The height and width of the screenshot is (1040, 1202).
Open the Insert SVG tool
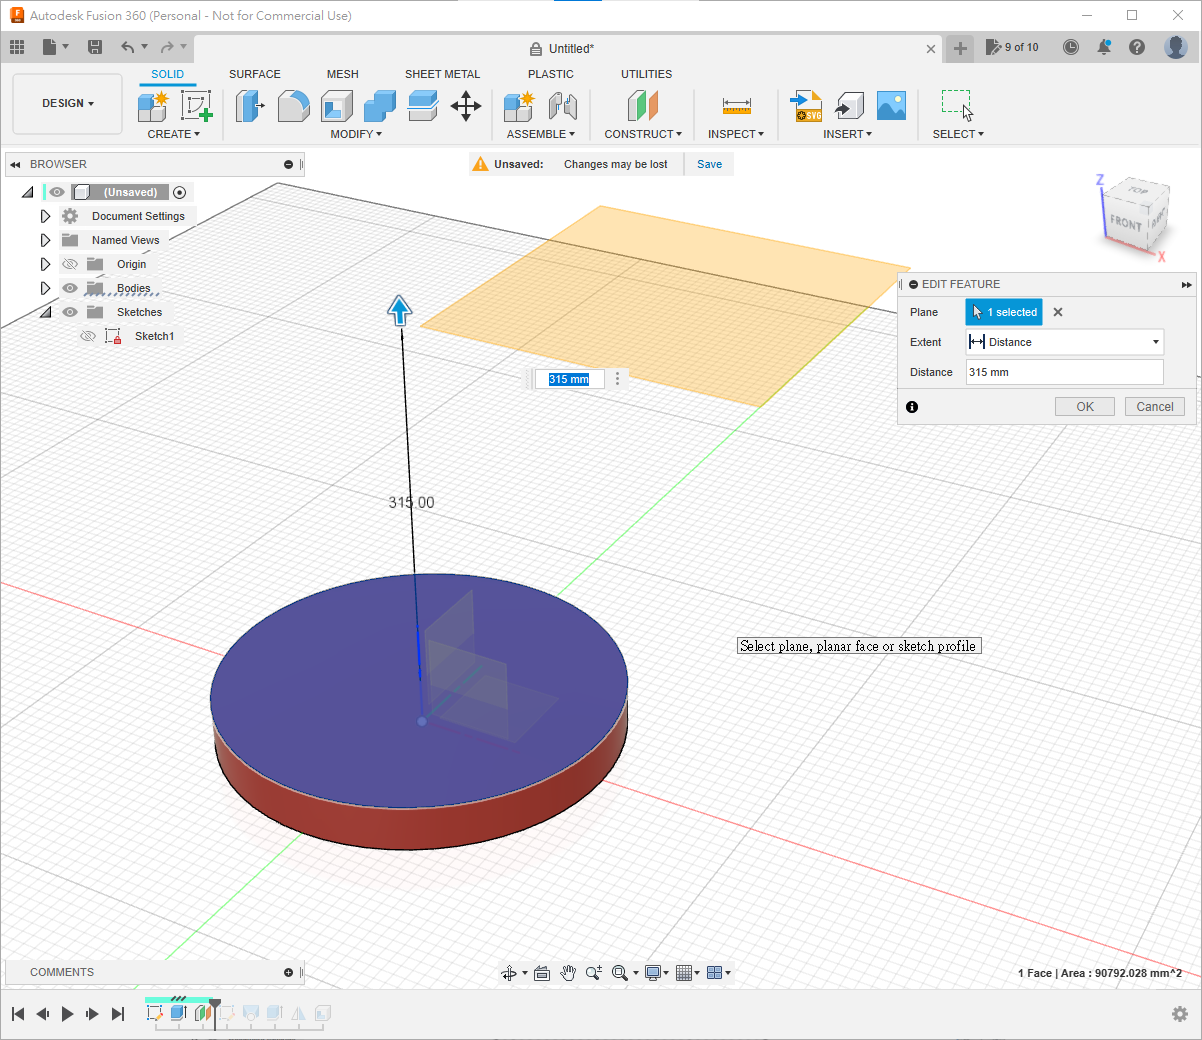pyautogui.click(x=806, y=106)
